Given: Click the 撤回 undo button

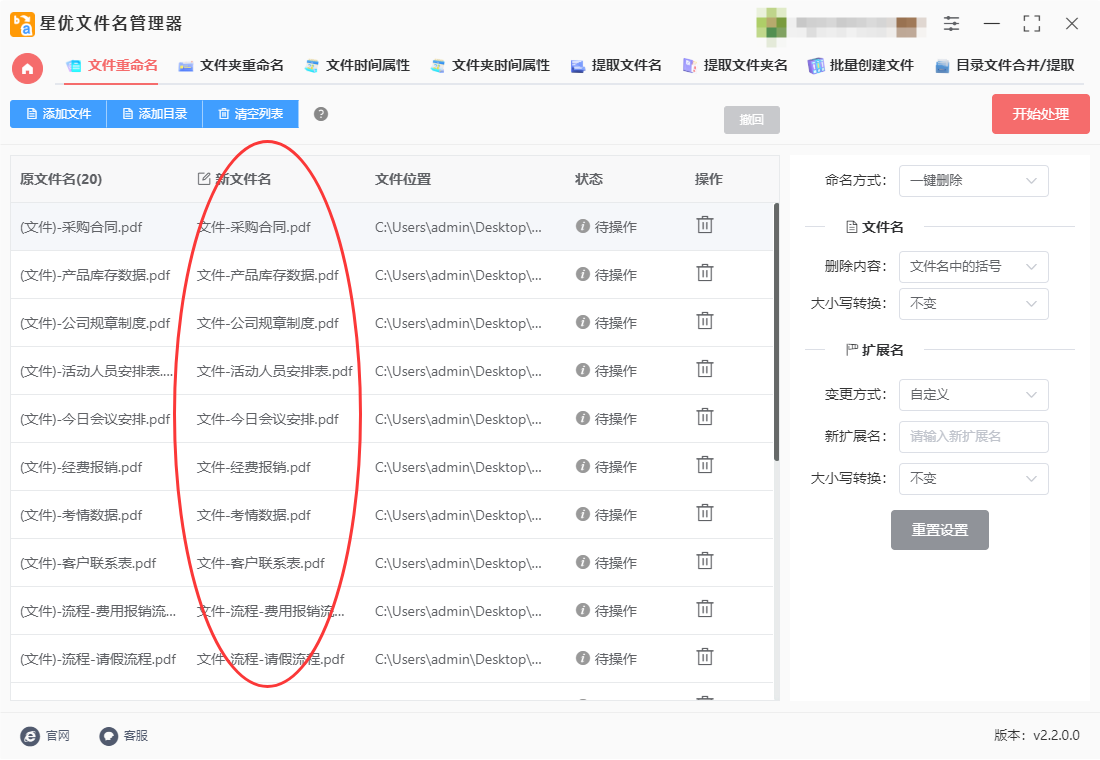Looking at the screenshot, I should (751, 120).
